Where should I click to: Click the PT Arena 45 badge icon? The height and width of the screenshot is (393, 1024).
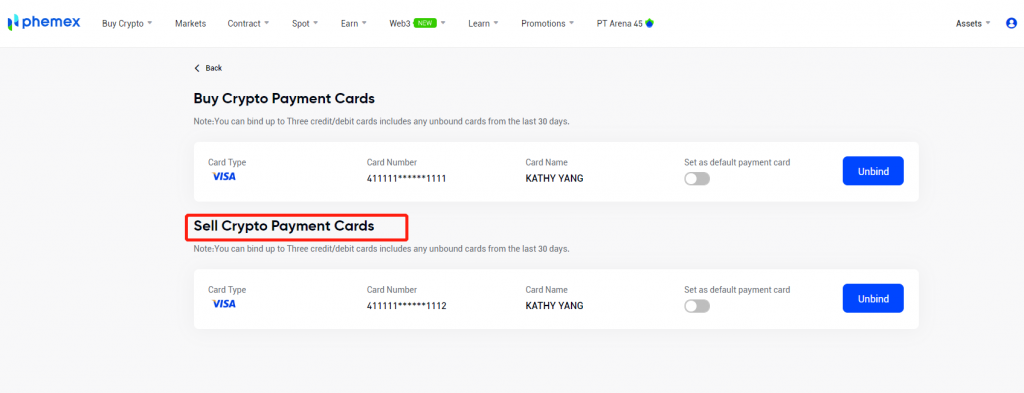point(649,23)
